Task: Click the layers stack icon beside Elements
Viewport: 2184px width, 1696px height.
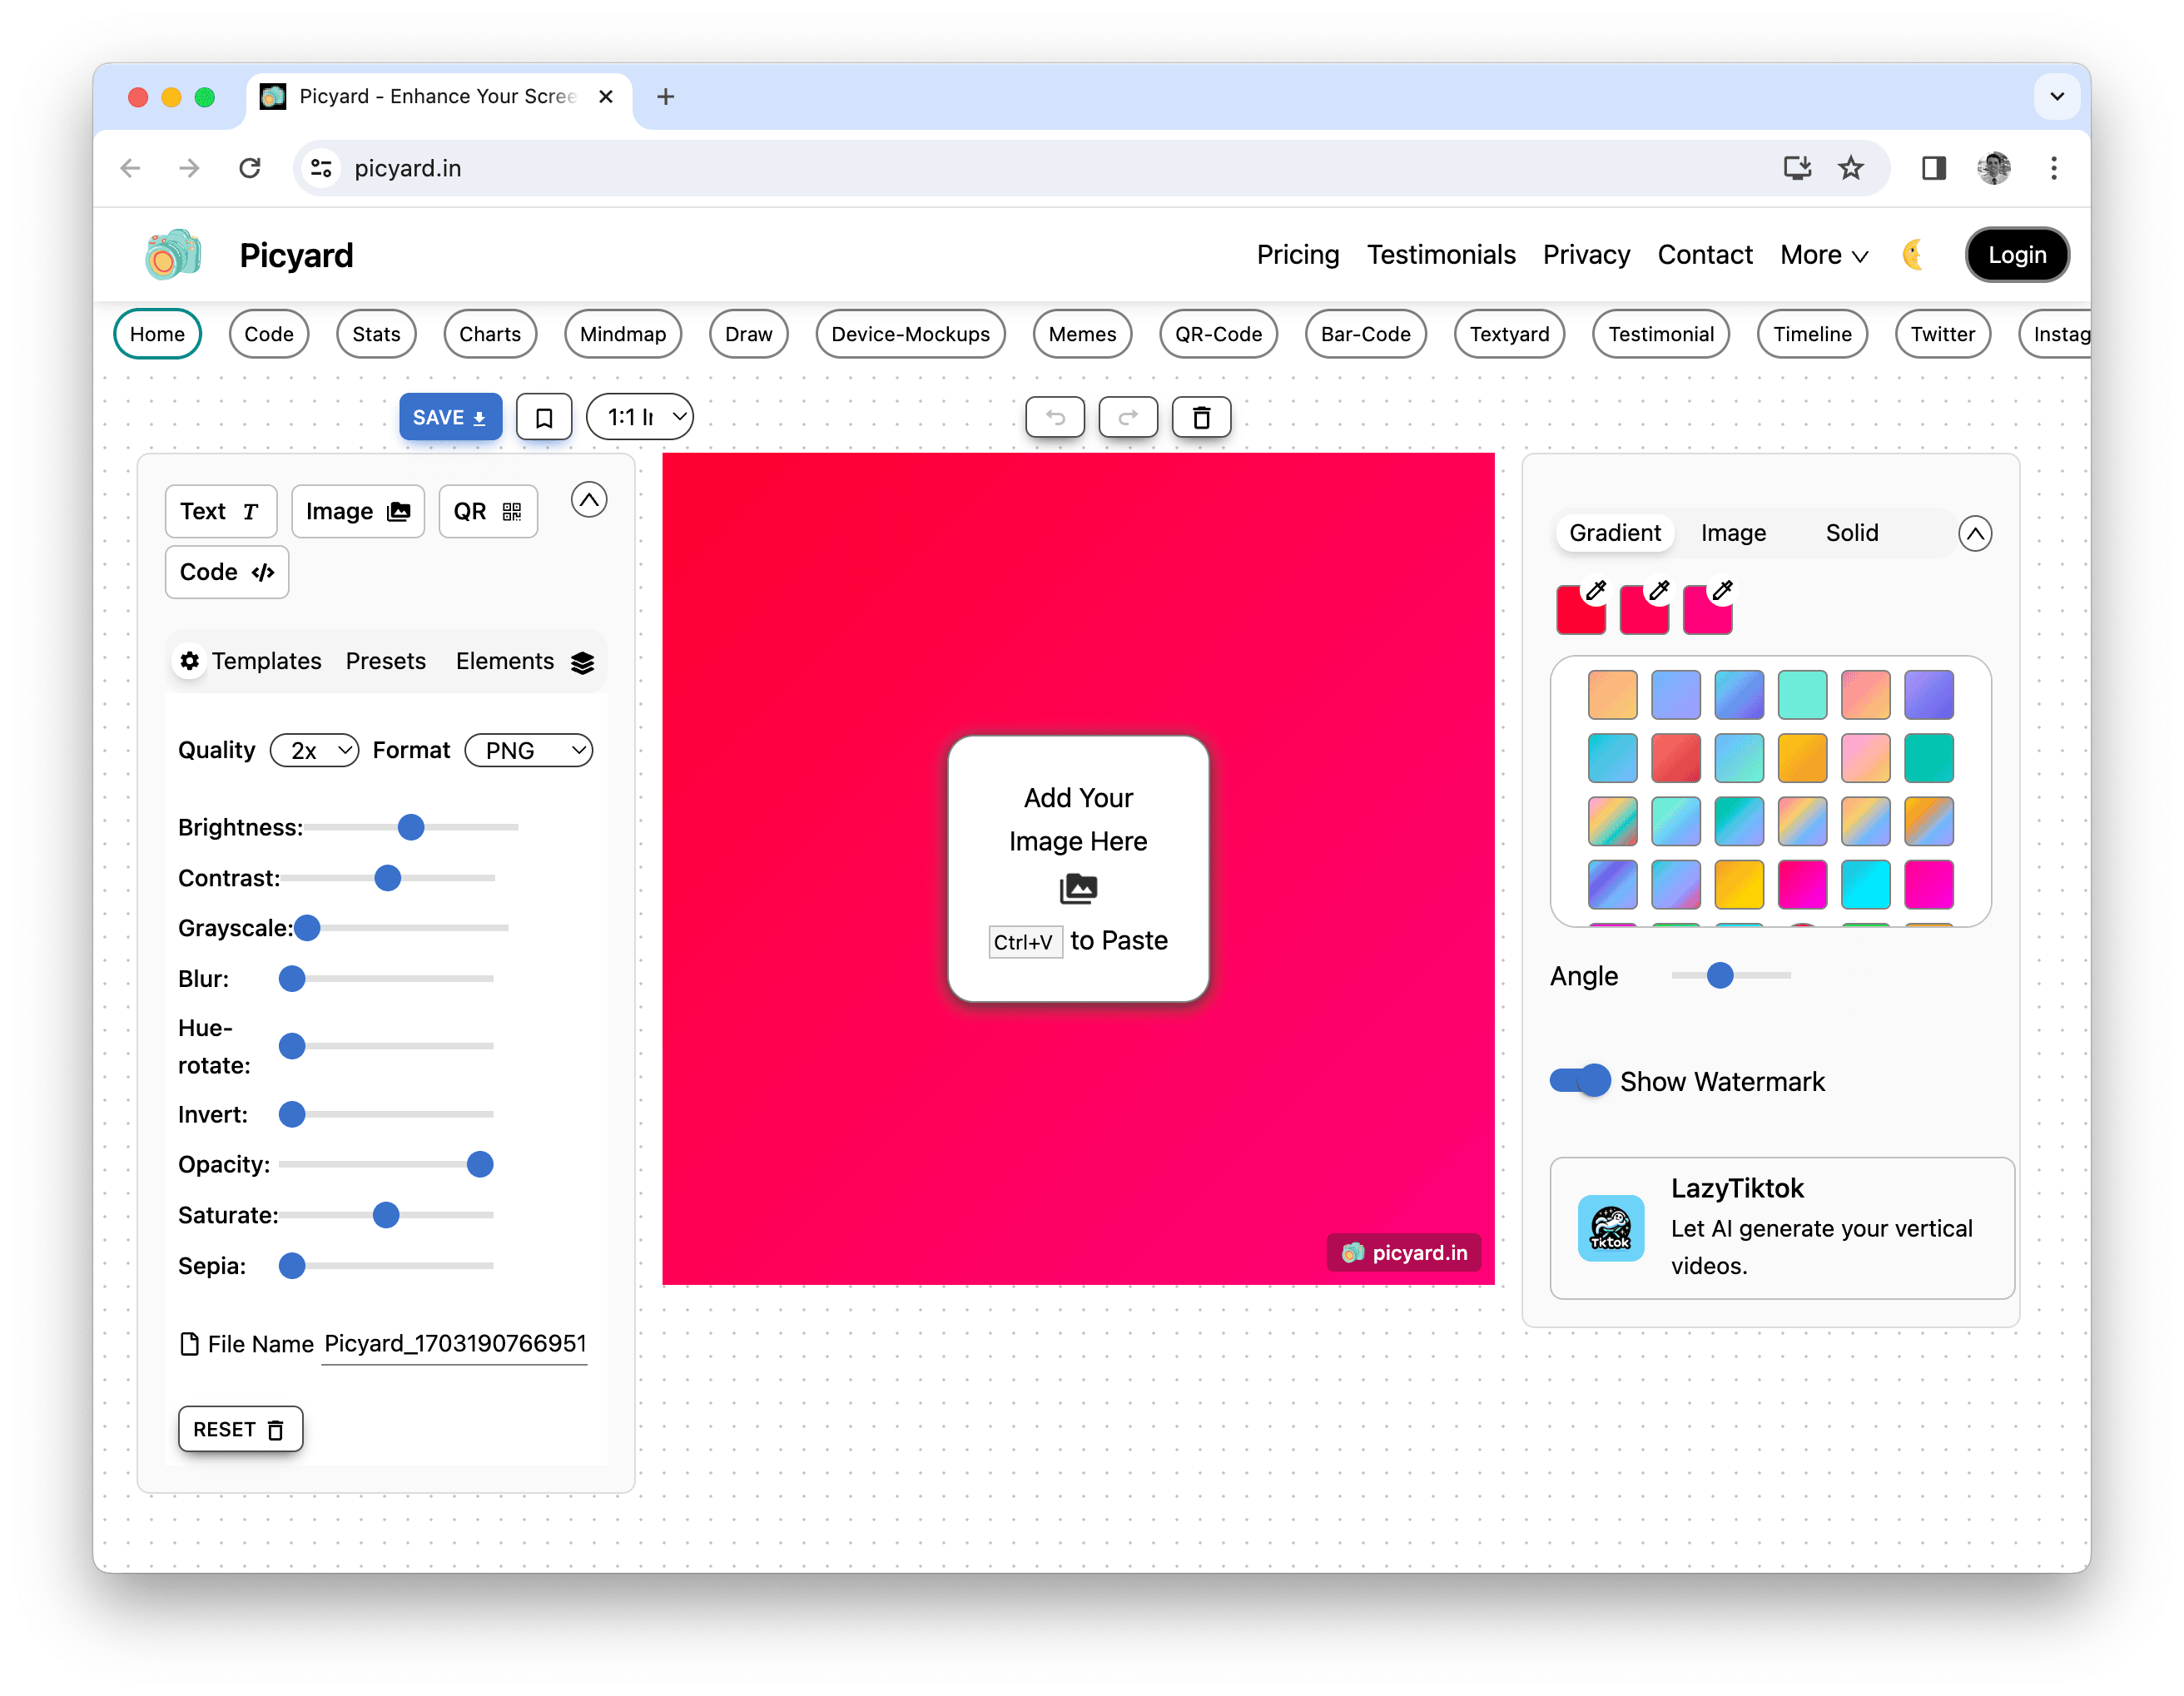Action: (583, 662)
